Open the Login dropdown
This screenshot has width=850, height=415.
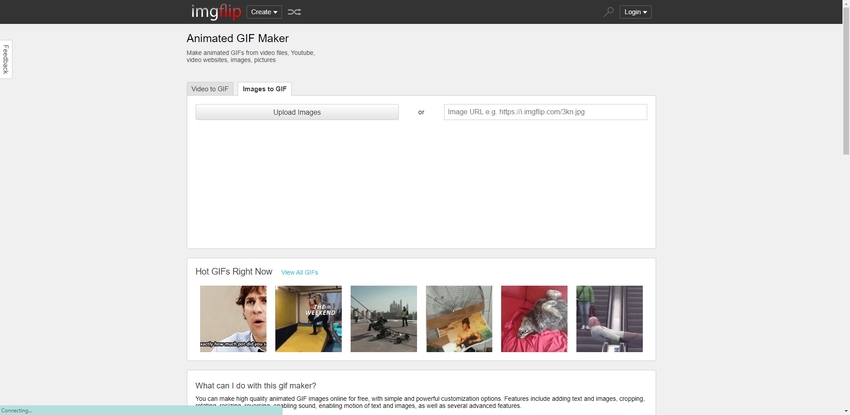click(x=635, y=12)
